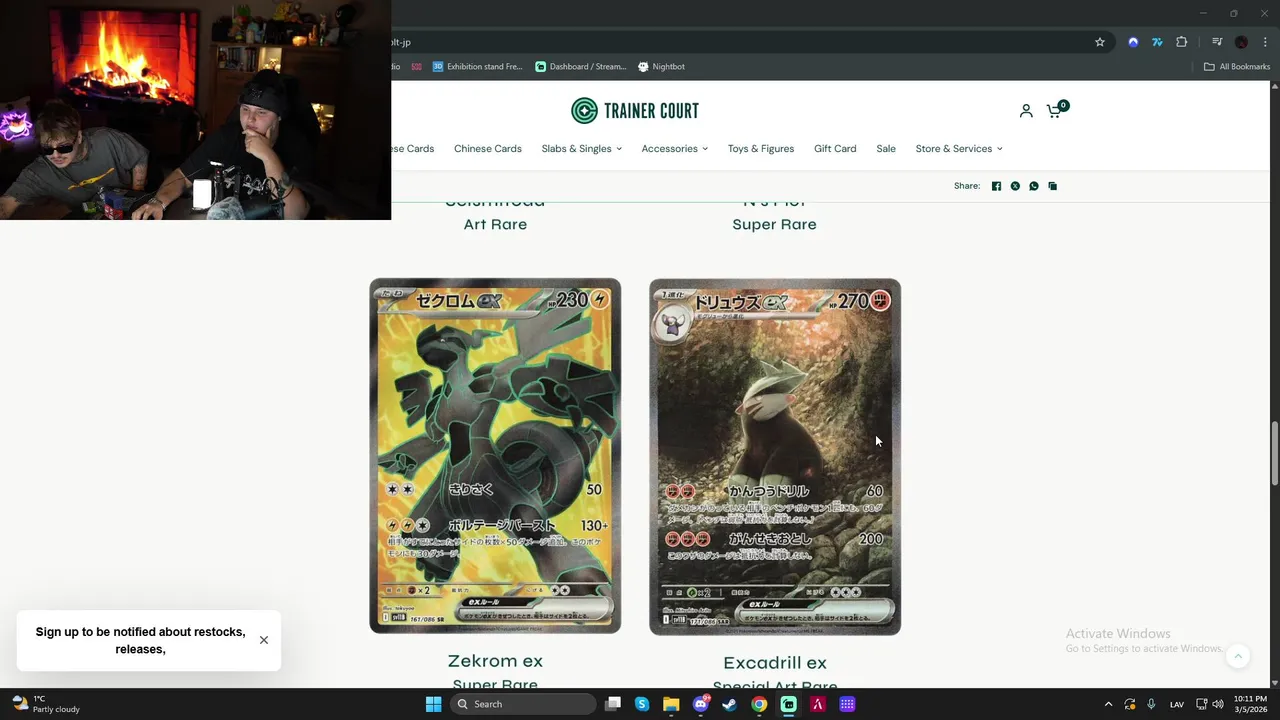The height and width of the screenshot is (720, 1280).
Task: Open Google Chrome from the taskbar
Action: pos(759,704)
